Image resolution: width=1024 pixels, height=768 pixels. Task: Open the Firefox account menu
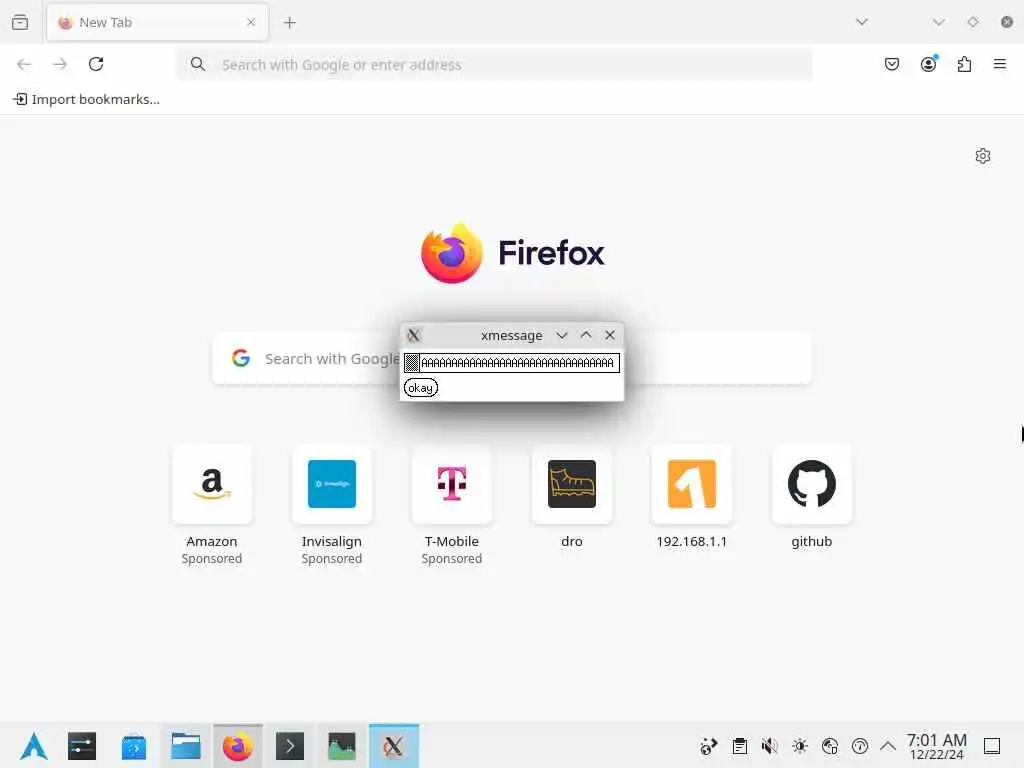tap(929, 63)
